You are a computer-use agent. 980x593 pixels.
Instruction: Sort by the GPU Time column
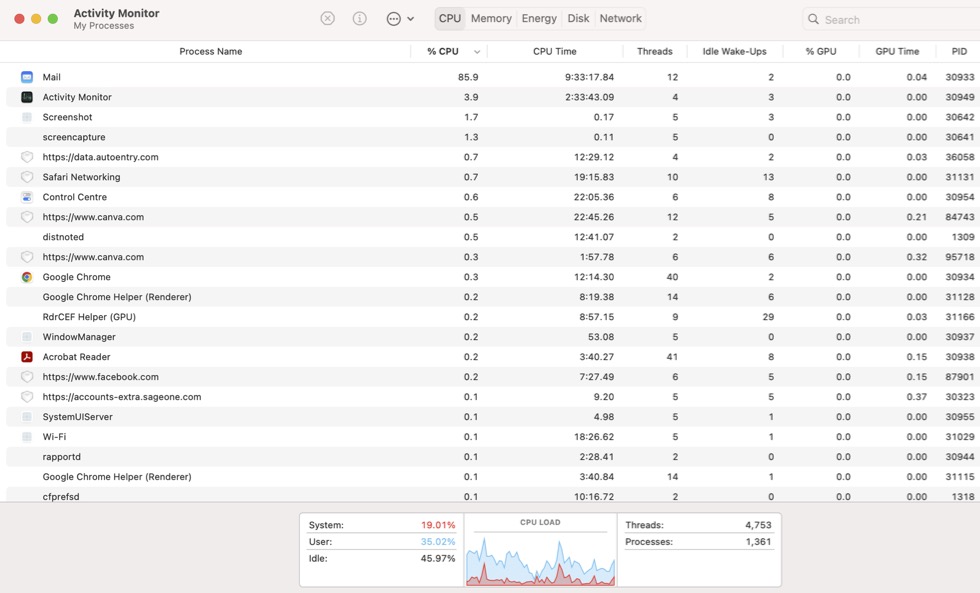tap(897, 51)
